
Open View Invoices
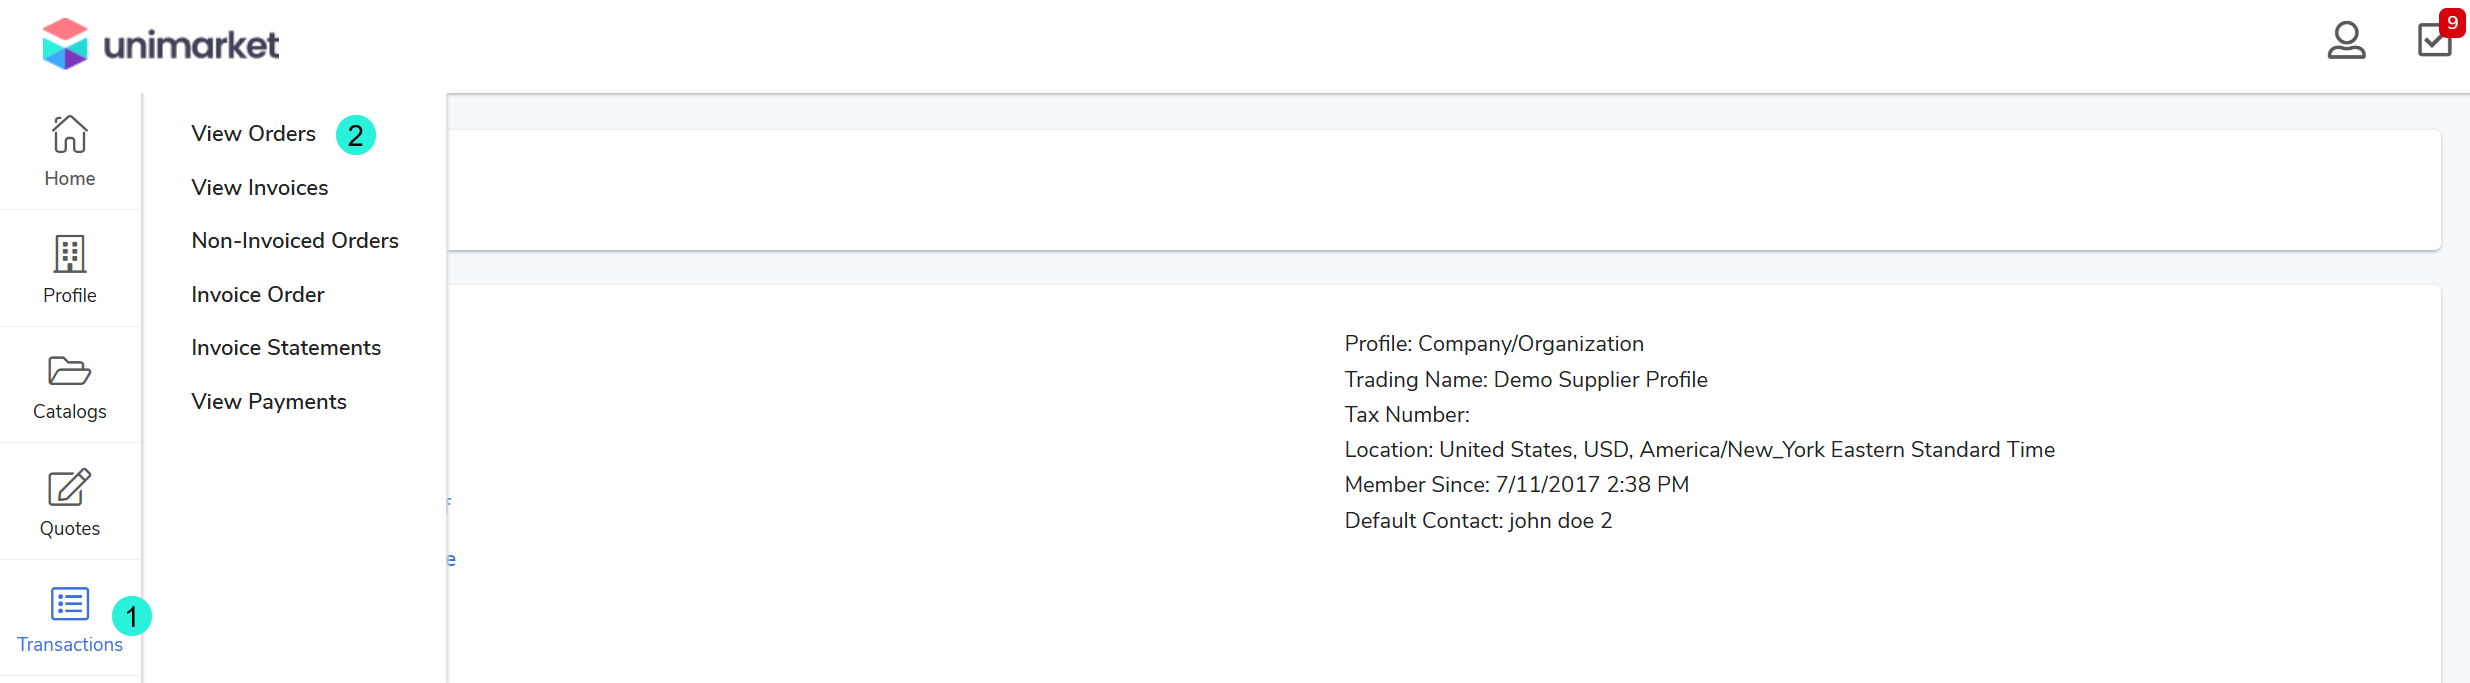click(260, 188)
